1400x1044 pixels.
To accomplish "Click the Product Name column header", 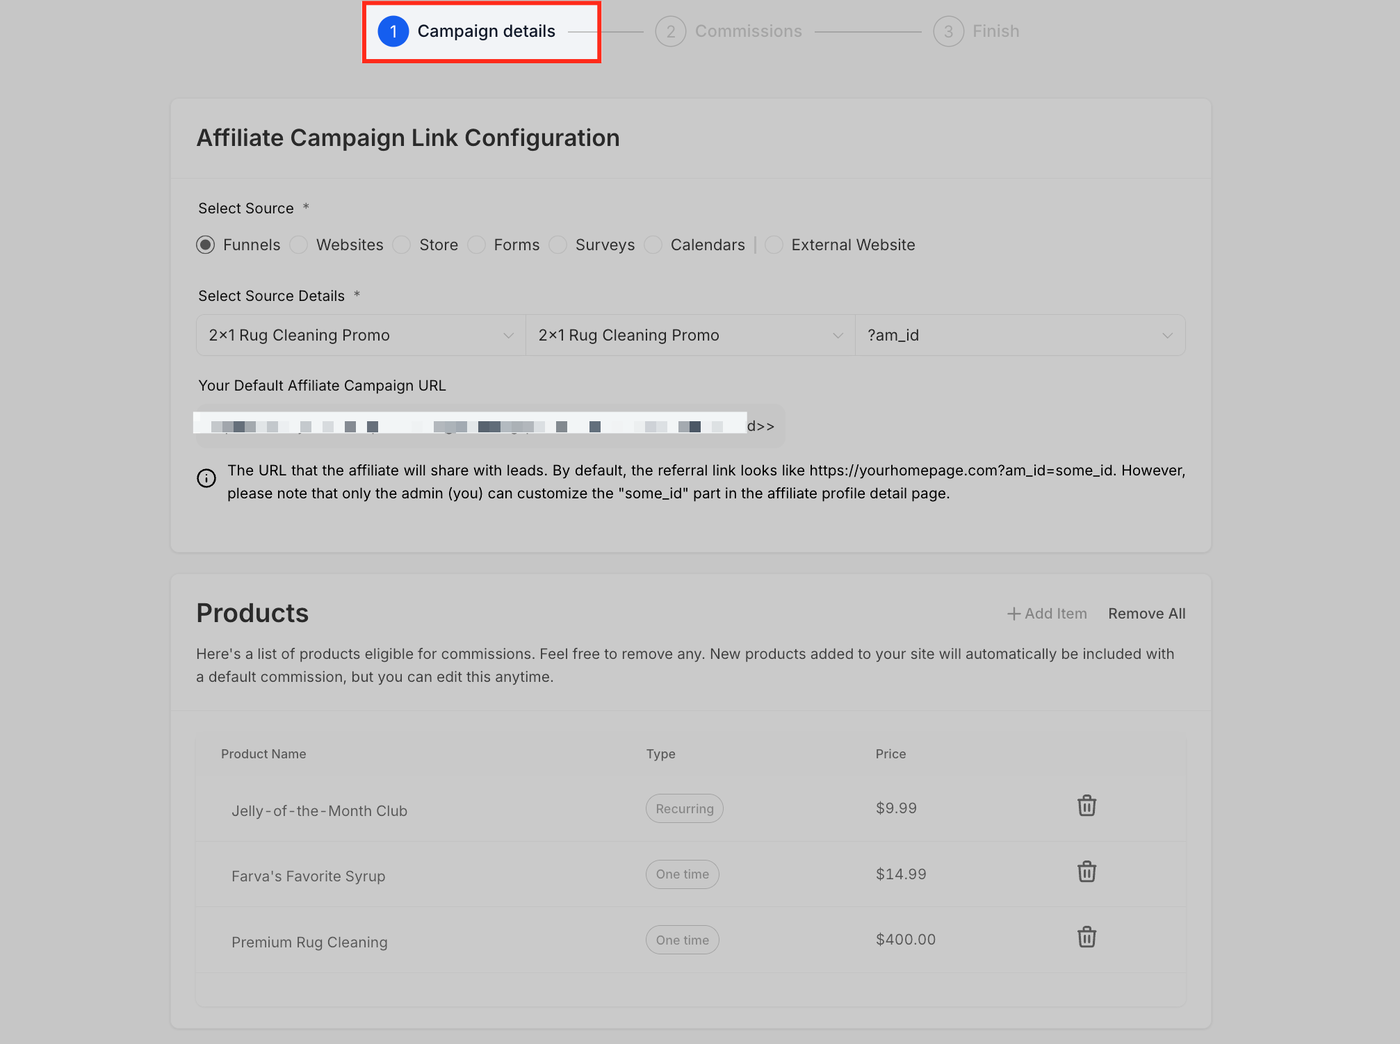I will pos(264,754).
